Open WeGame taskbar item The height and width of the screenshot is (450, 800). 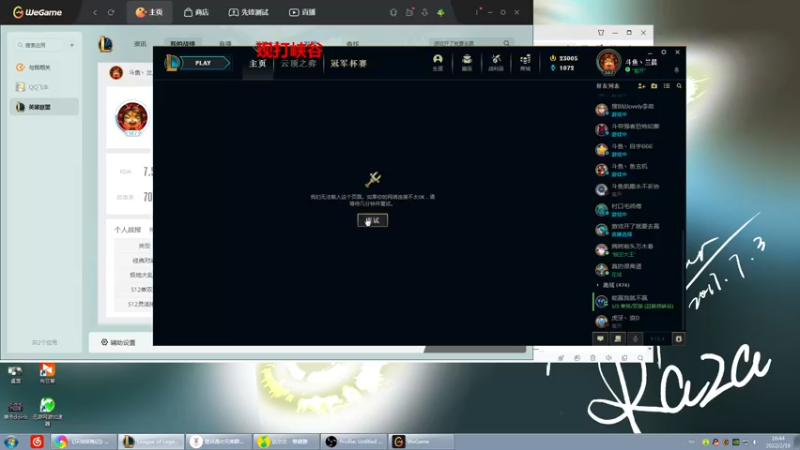tap(421, 441)
